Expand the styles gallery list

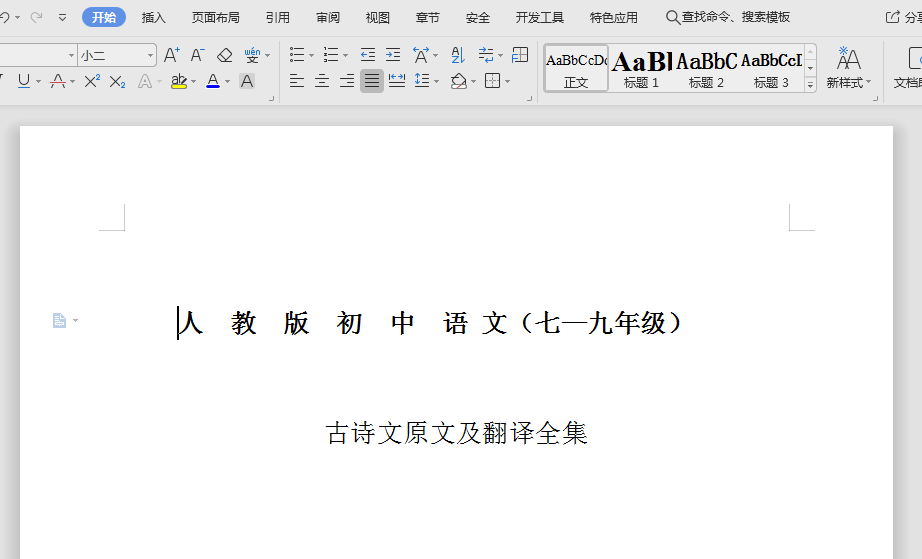point(810,85)
